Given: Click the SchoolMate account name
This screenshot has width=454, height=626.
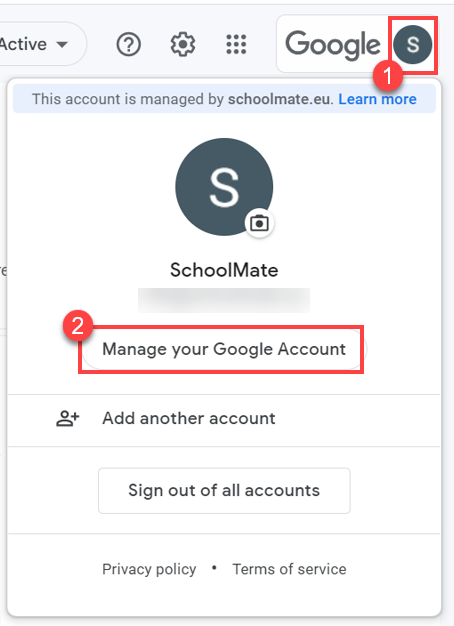Looking at the screenshot, I should click(x=224, y=270).
